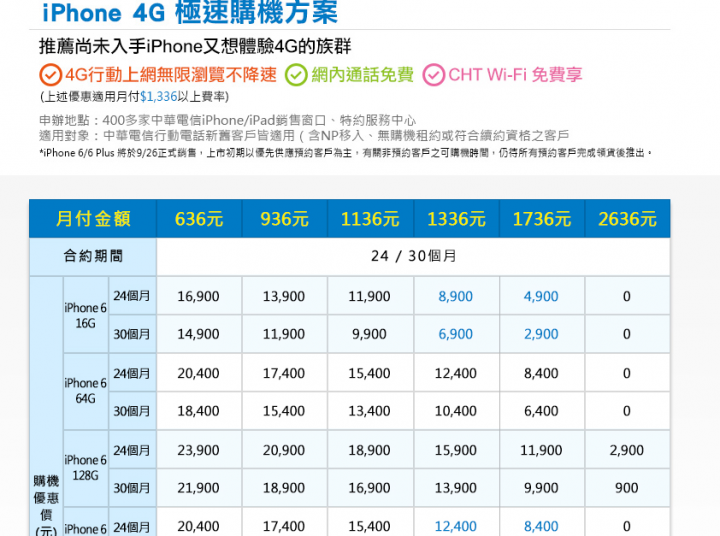Click the footnote starting "*iPhone 6/6 Plus 將於9/26"
720x536 pixels.
tap(345, 153)
